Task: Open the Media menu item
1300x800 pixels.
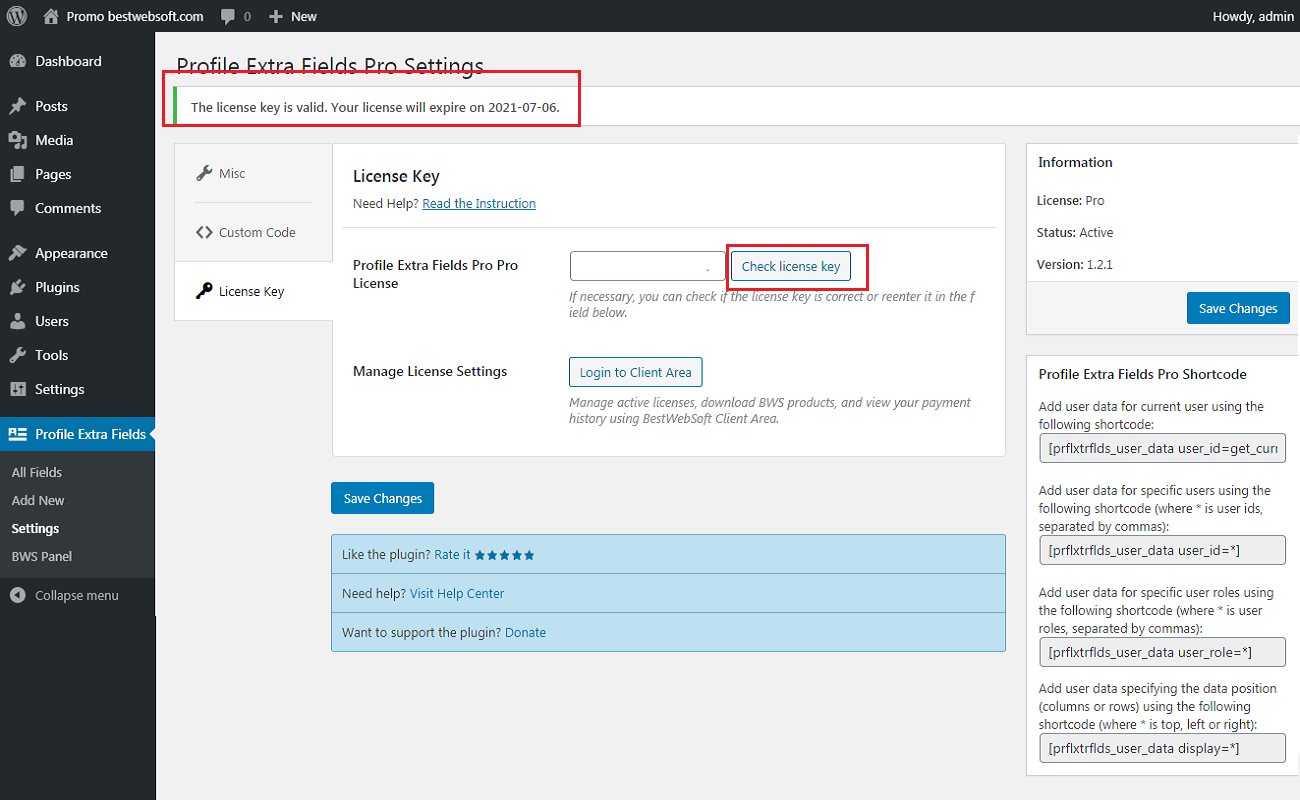Action: coord(77,140)
